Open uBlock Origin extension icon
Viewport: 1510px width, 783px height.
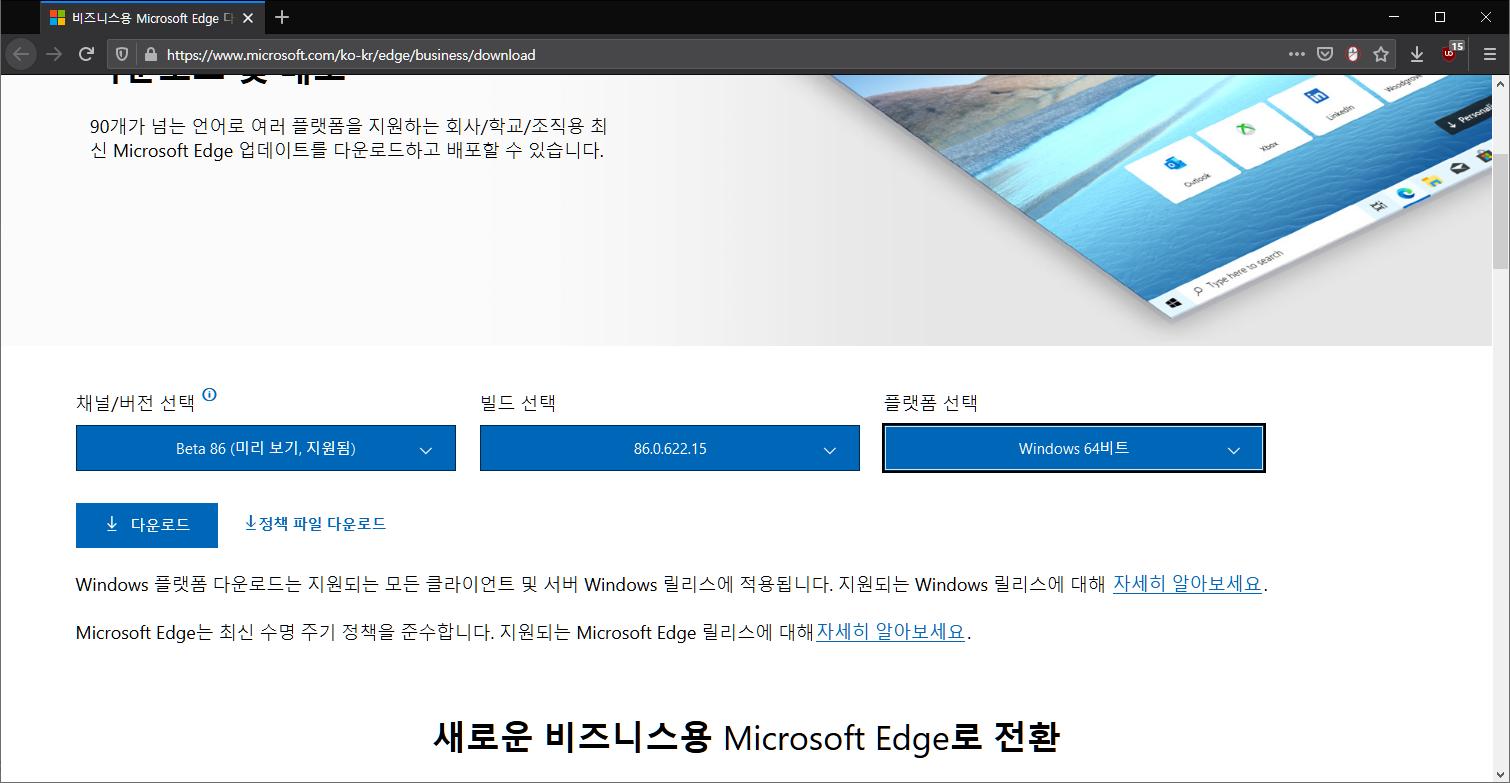click(x=1451, y=54)
